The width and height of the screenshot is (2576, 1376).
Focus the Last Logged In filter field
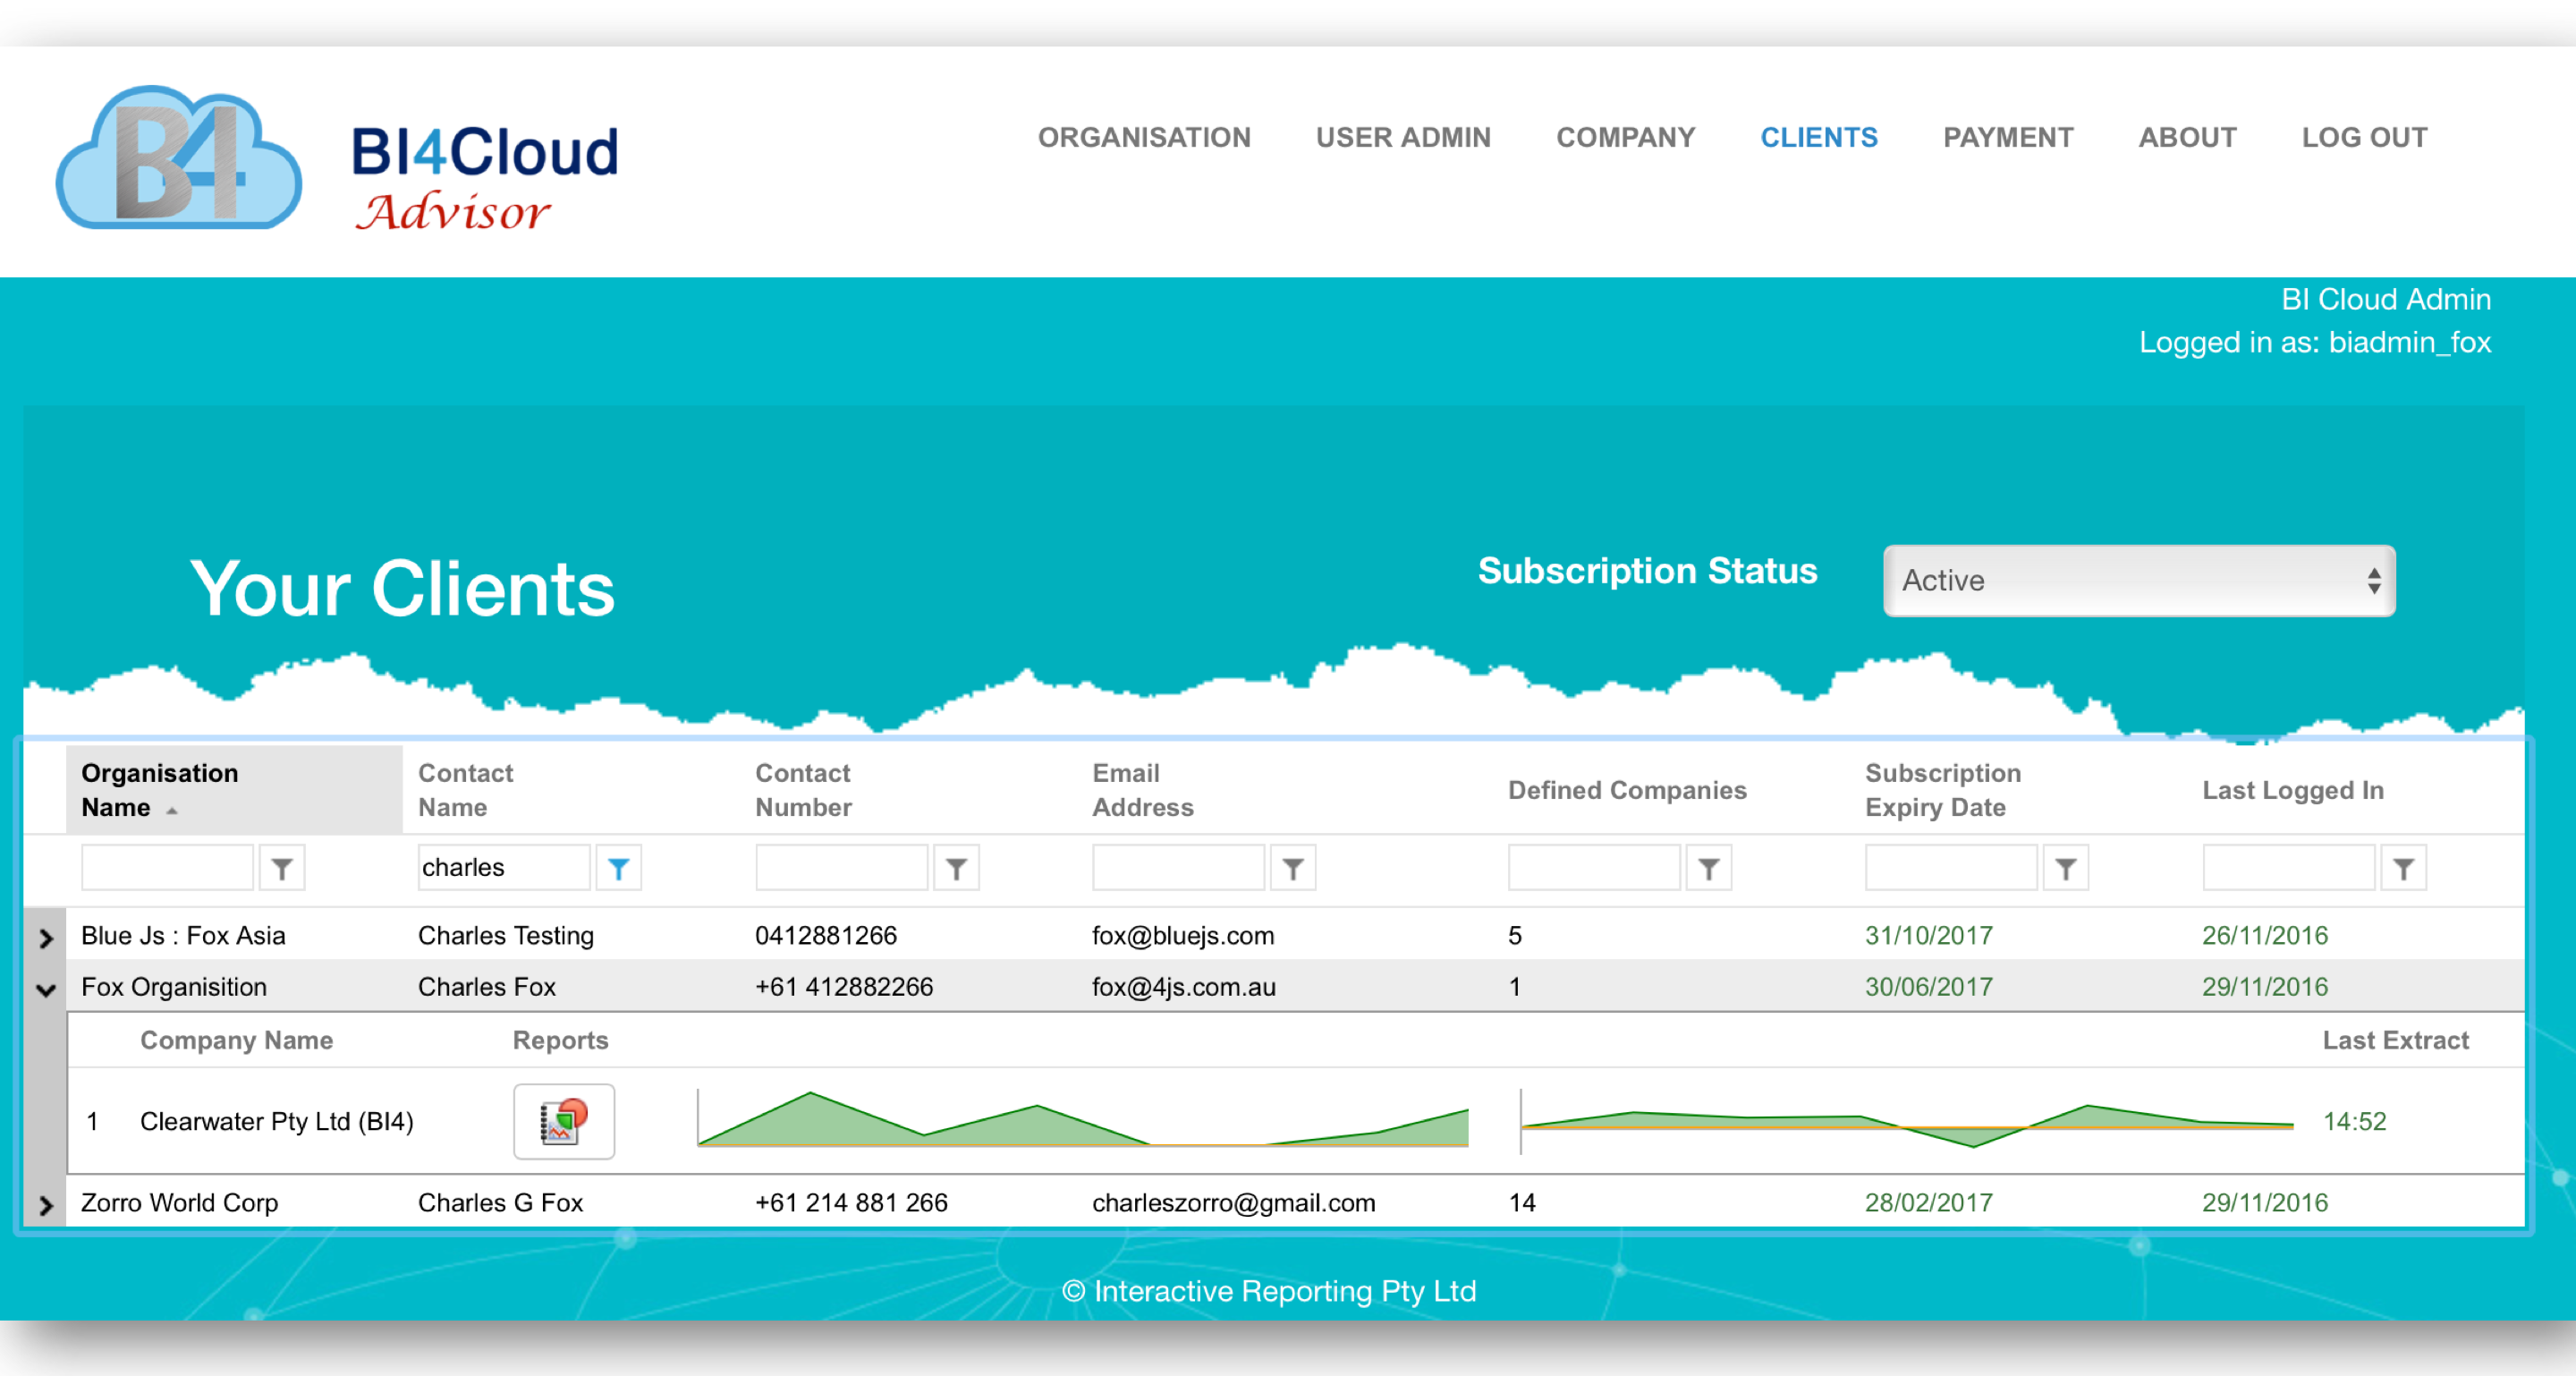[x=2288, y=868]
